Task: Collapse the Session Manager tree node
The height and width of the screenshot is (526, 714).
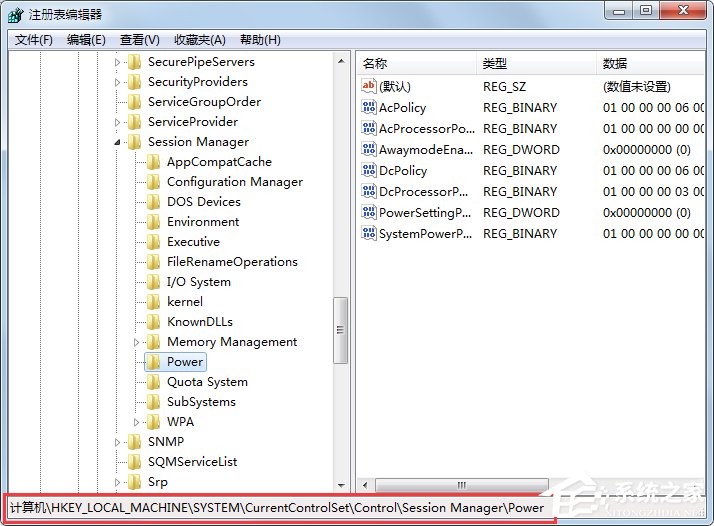Action: (117, 142)
